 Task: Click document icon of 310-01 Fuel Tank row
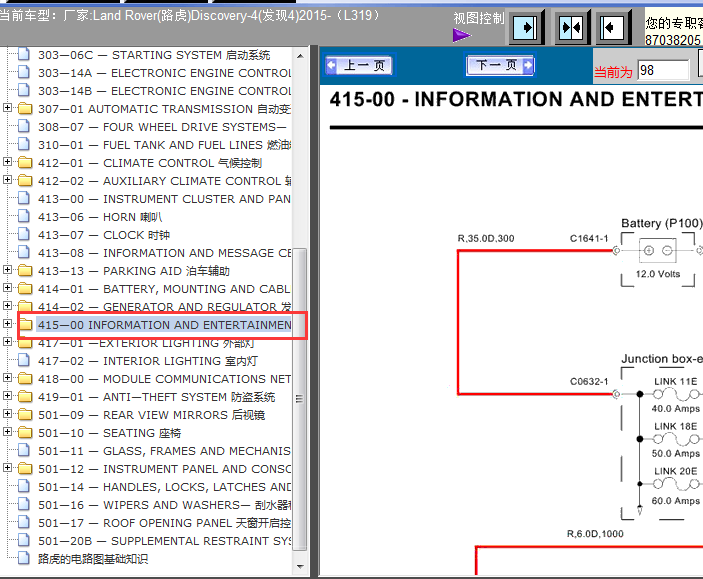[24, 144]
